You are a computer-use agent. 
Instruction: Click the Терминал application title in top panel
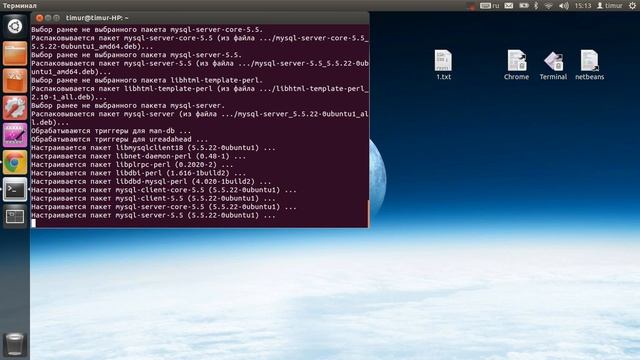click(x=20, y=6)
